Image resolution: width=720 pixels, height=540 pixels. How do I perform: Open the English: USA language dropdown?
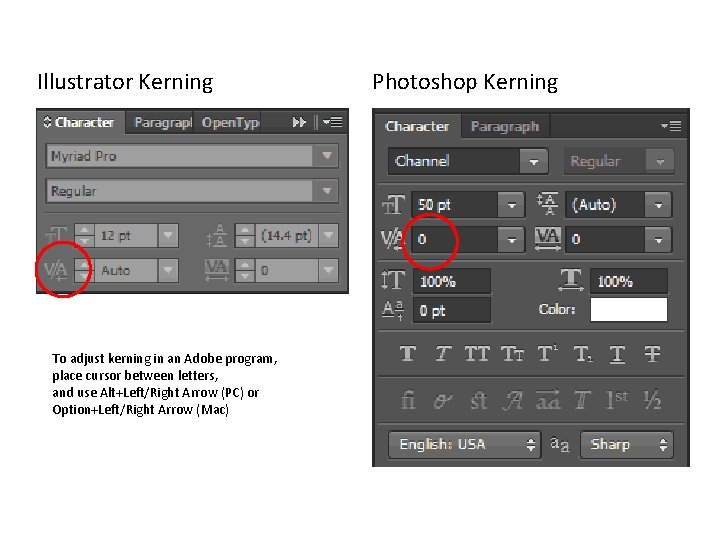[464, 444]
